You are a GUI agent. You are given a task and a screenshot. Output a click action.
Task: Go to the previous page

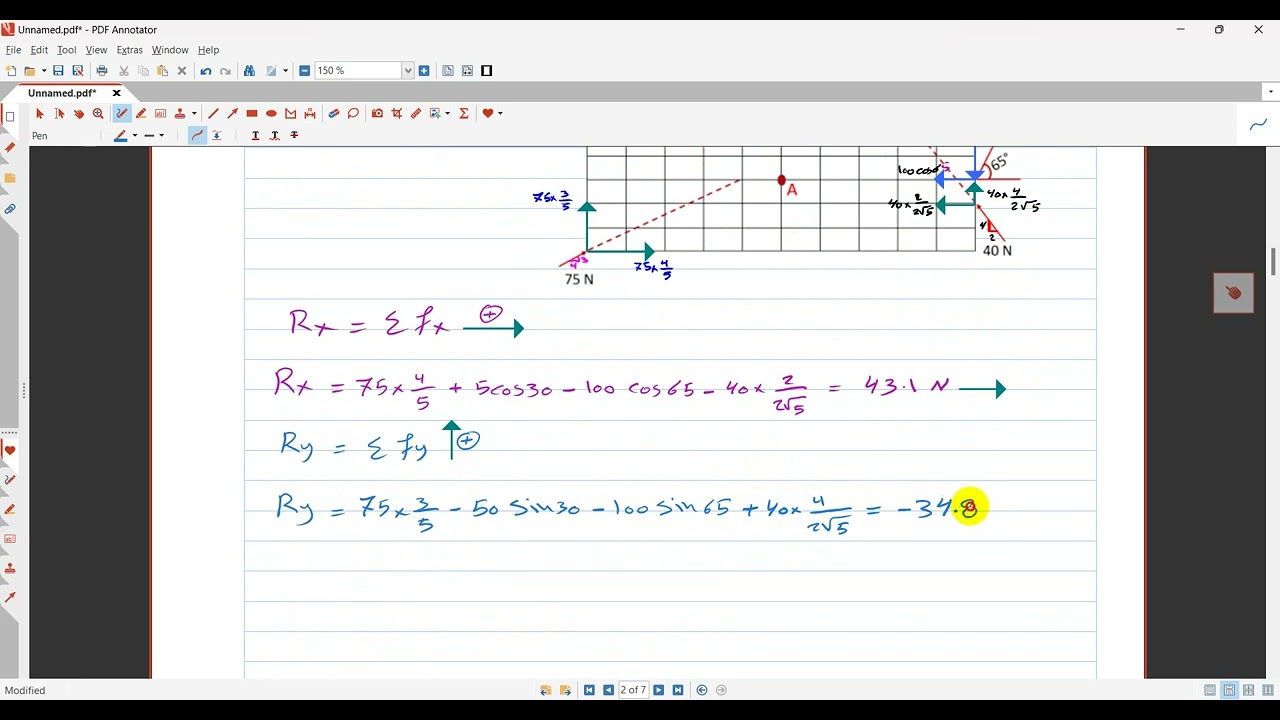pos(608,690)
